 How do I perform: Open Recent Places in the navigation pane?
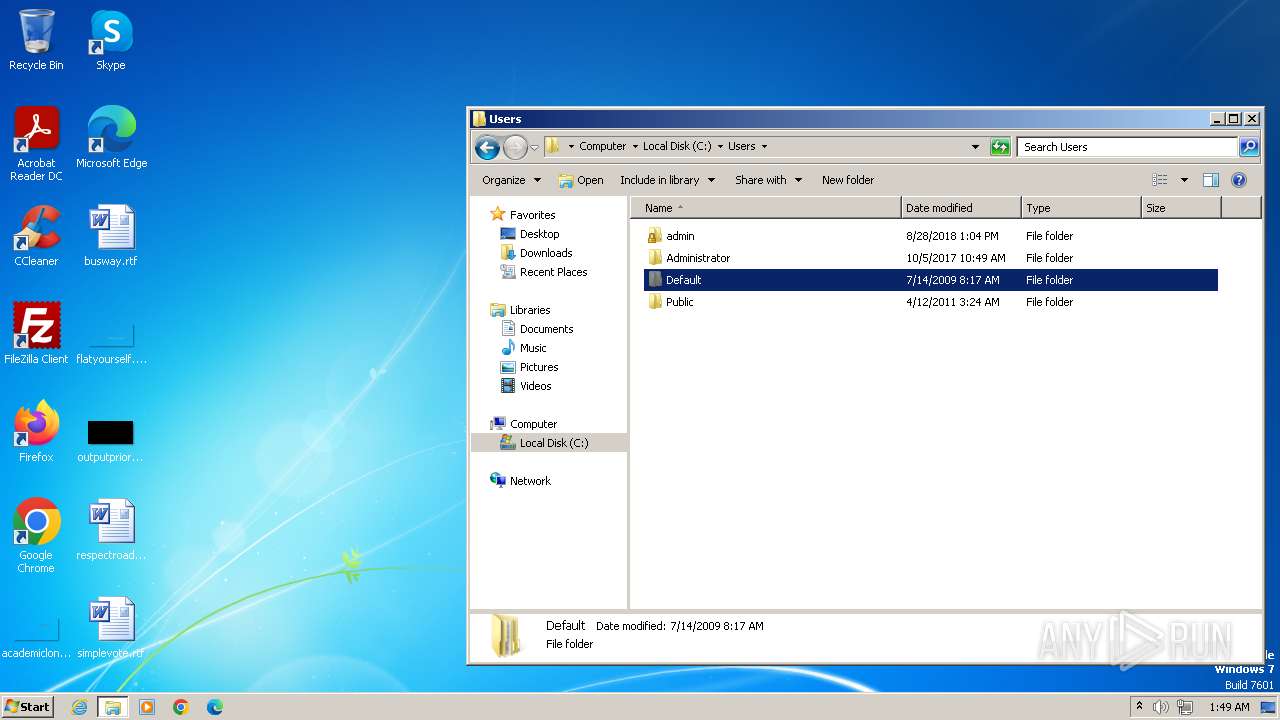pyautogui.click(x=553, y=272)
